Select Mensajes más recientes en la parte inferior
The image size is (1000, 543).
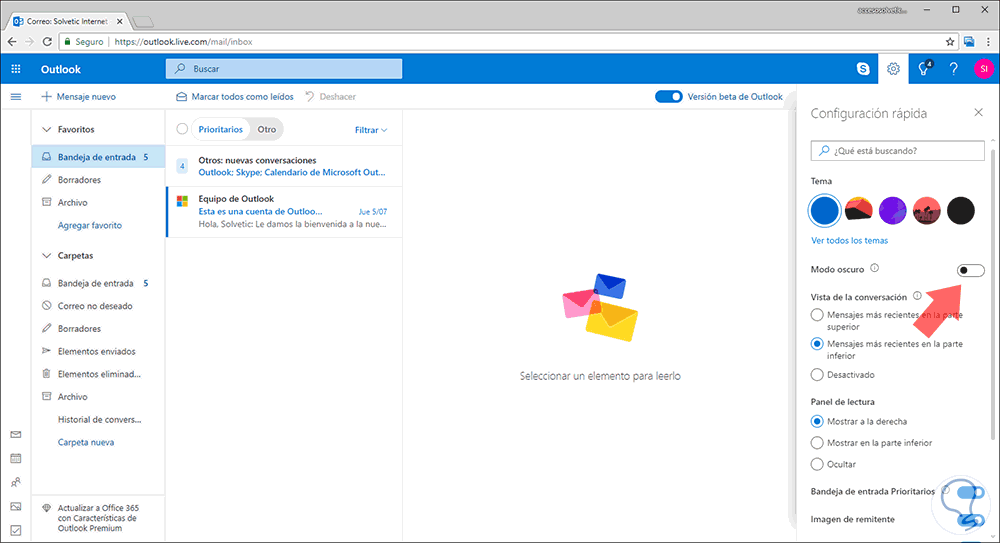point(817,344)
